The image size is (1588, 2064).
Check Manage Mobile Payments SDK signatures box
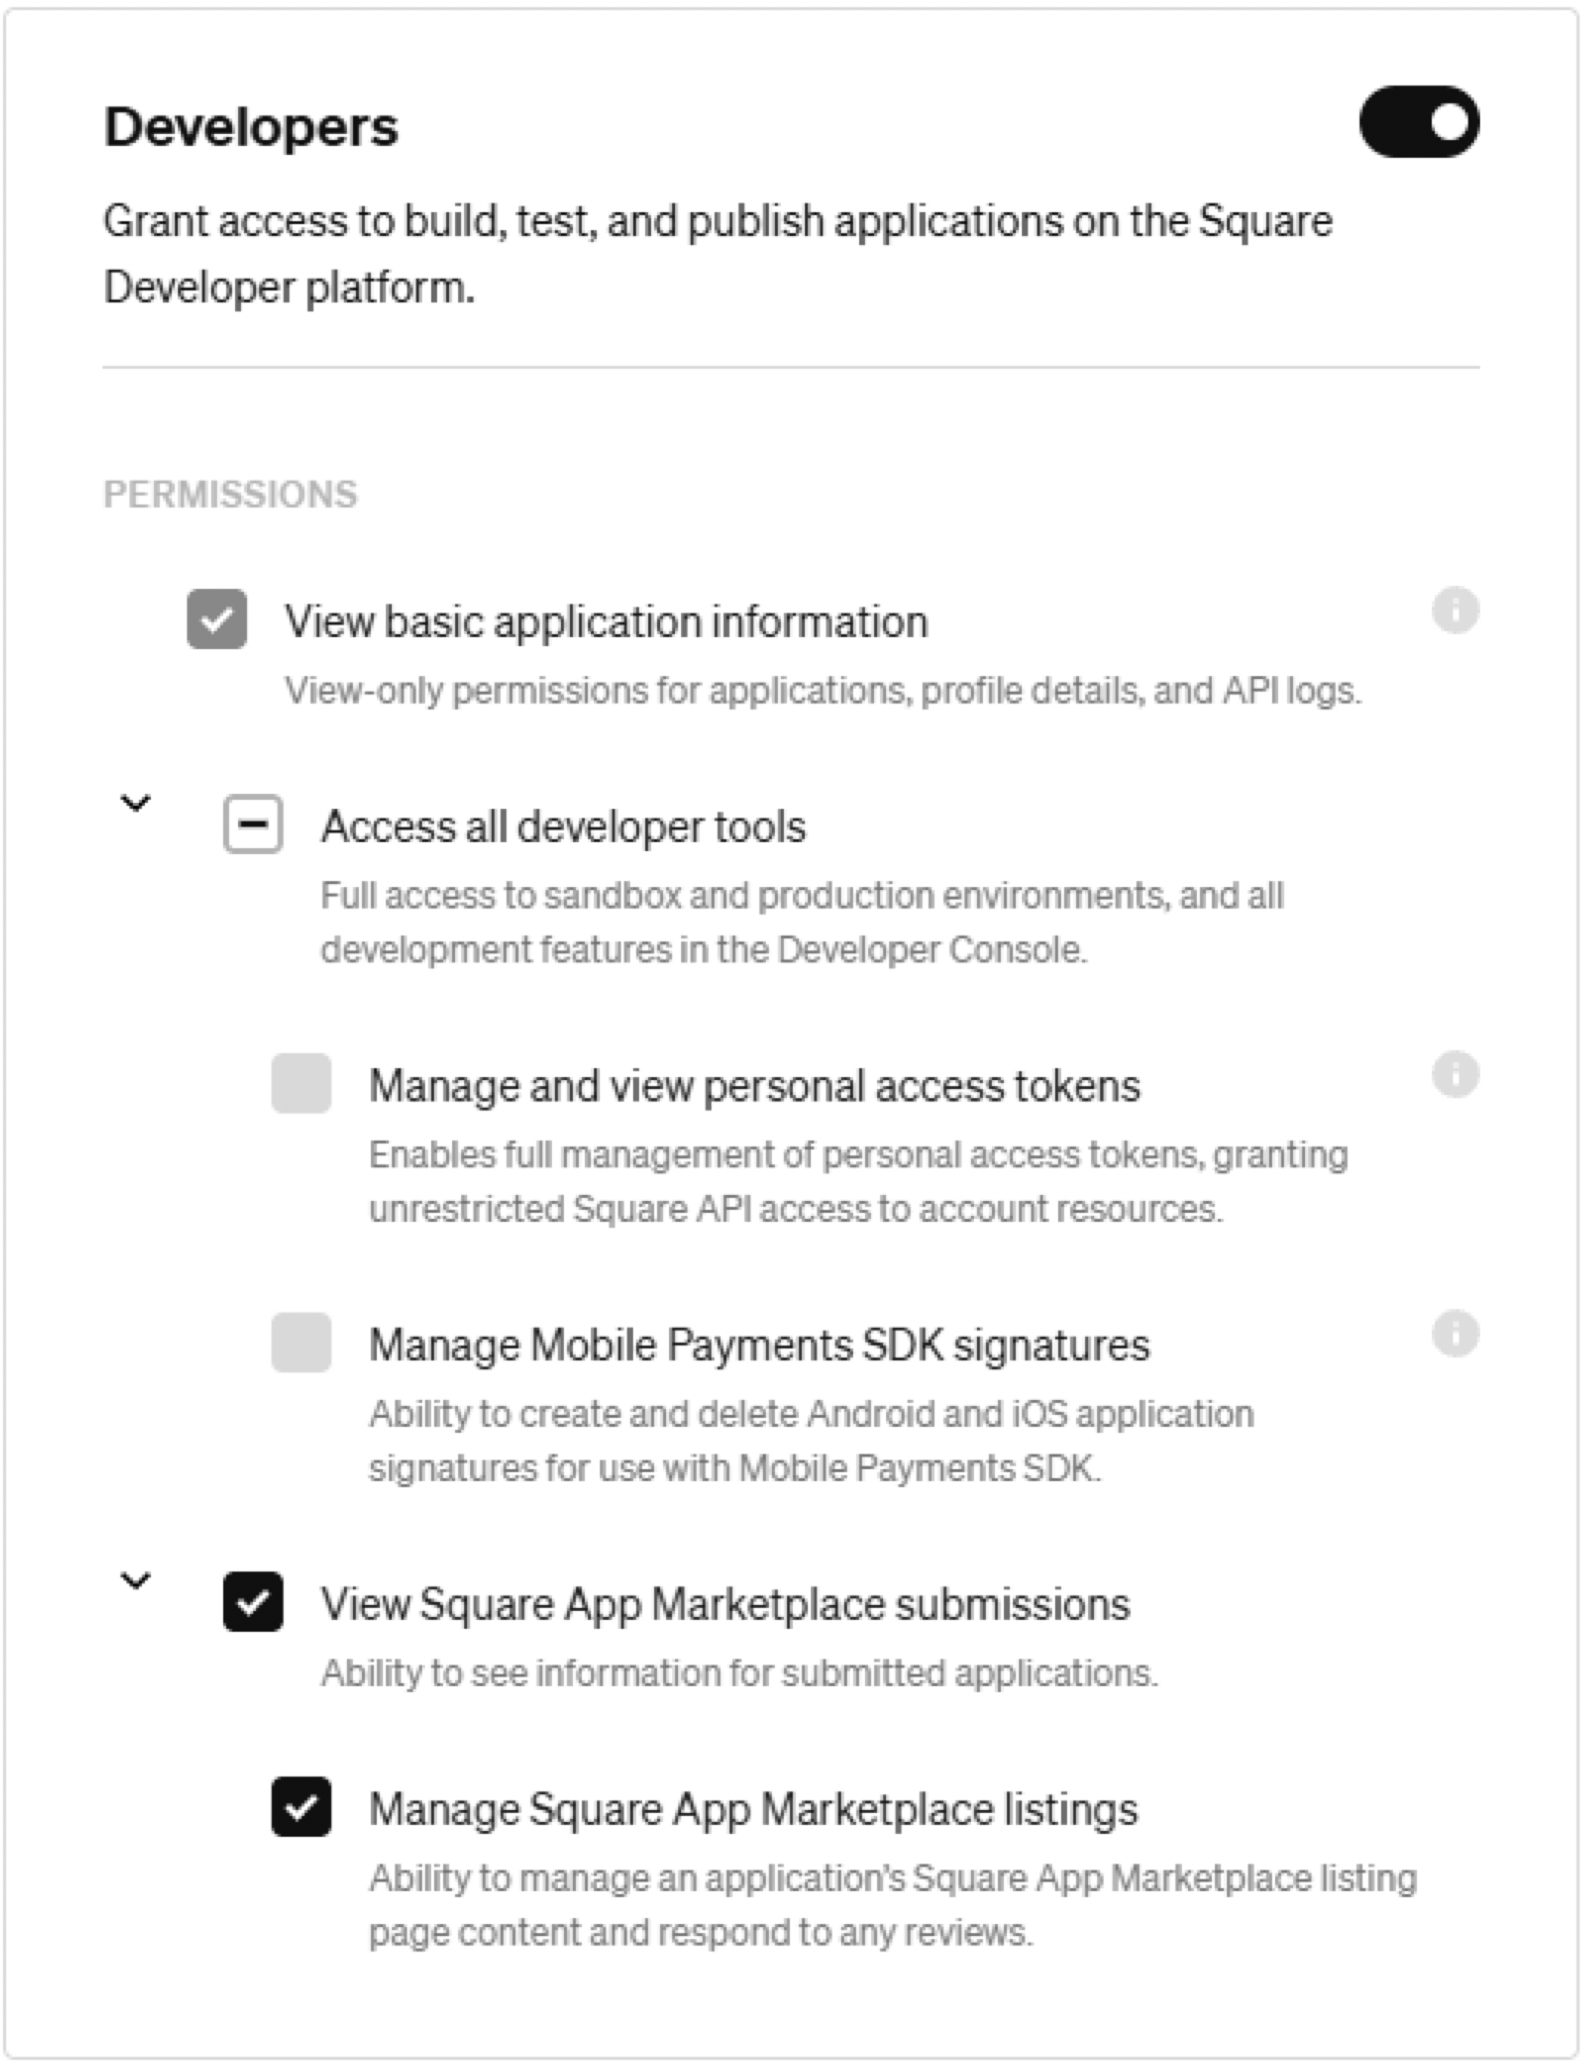click(x=301, y=1342)
